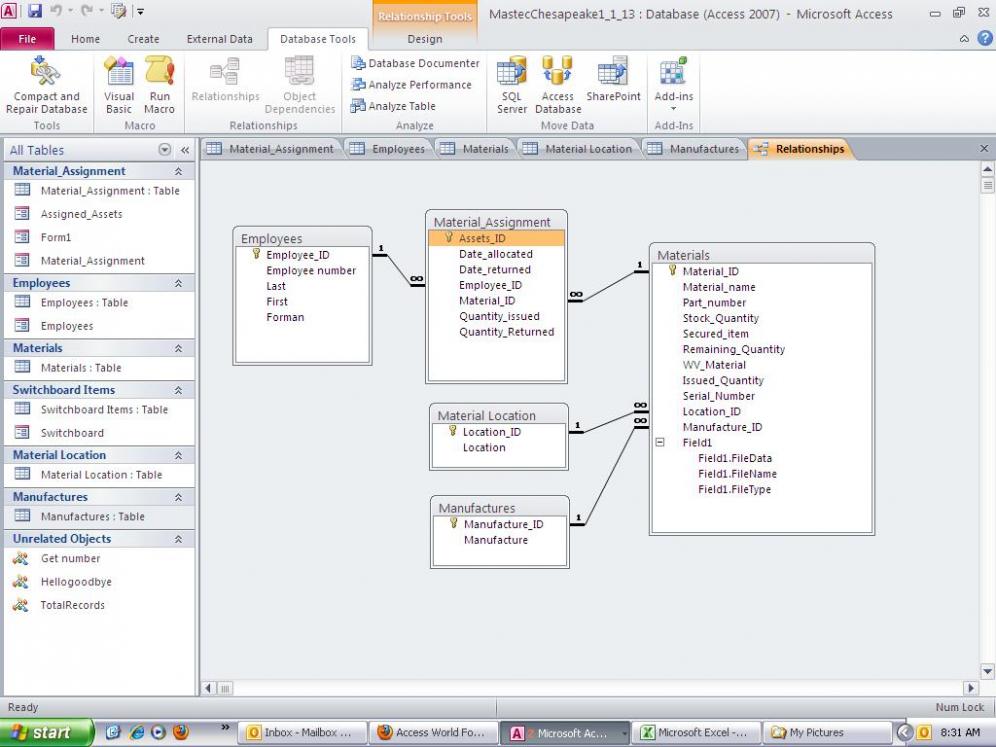Viewport: 996px width, 747px height.
Task: Switch to Material Location document tab
Action: [579, 149]
